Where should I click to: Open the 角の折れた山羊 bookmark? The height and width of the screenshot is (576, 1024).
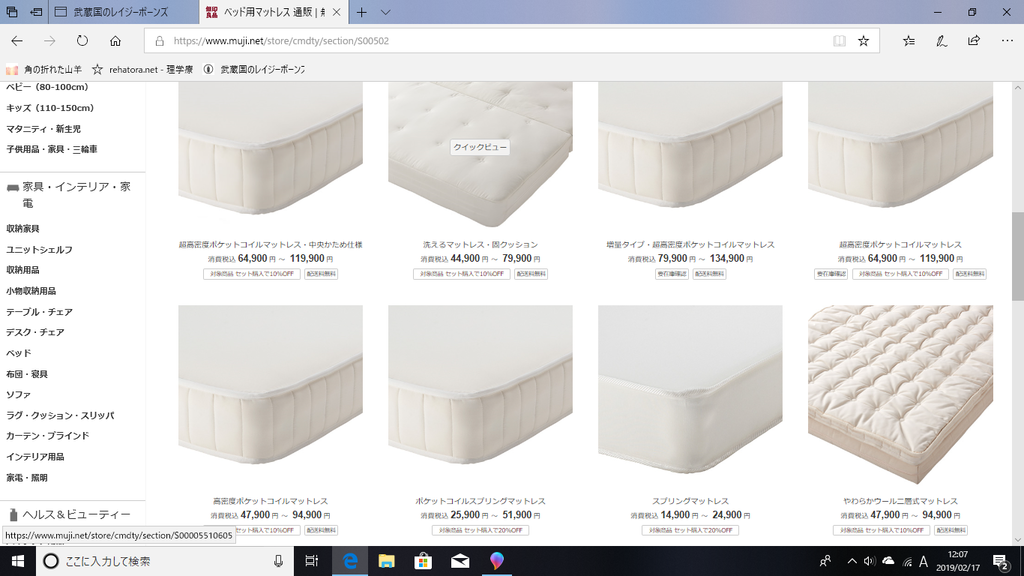44,69
